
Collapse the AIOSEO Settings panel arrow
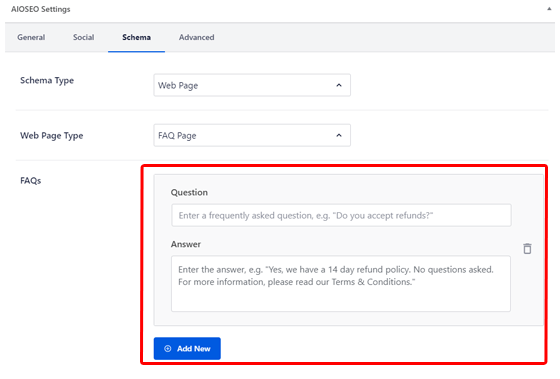pos(549,9)
